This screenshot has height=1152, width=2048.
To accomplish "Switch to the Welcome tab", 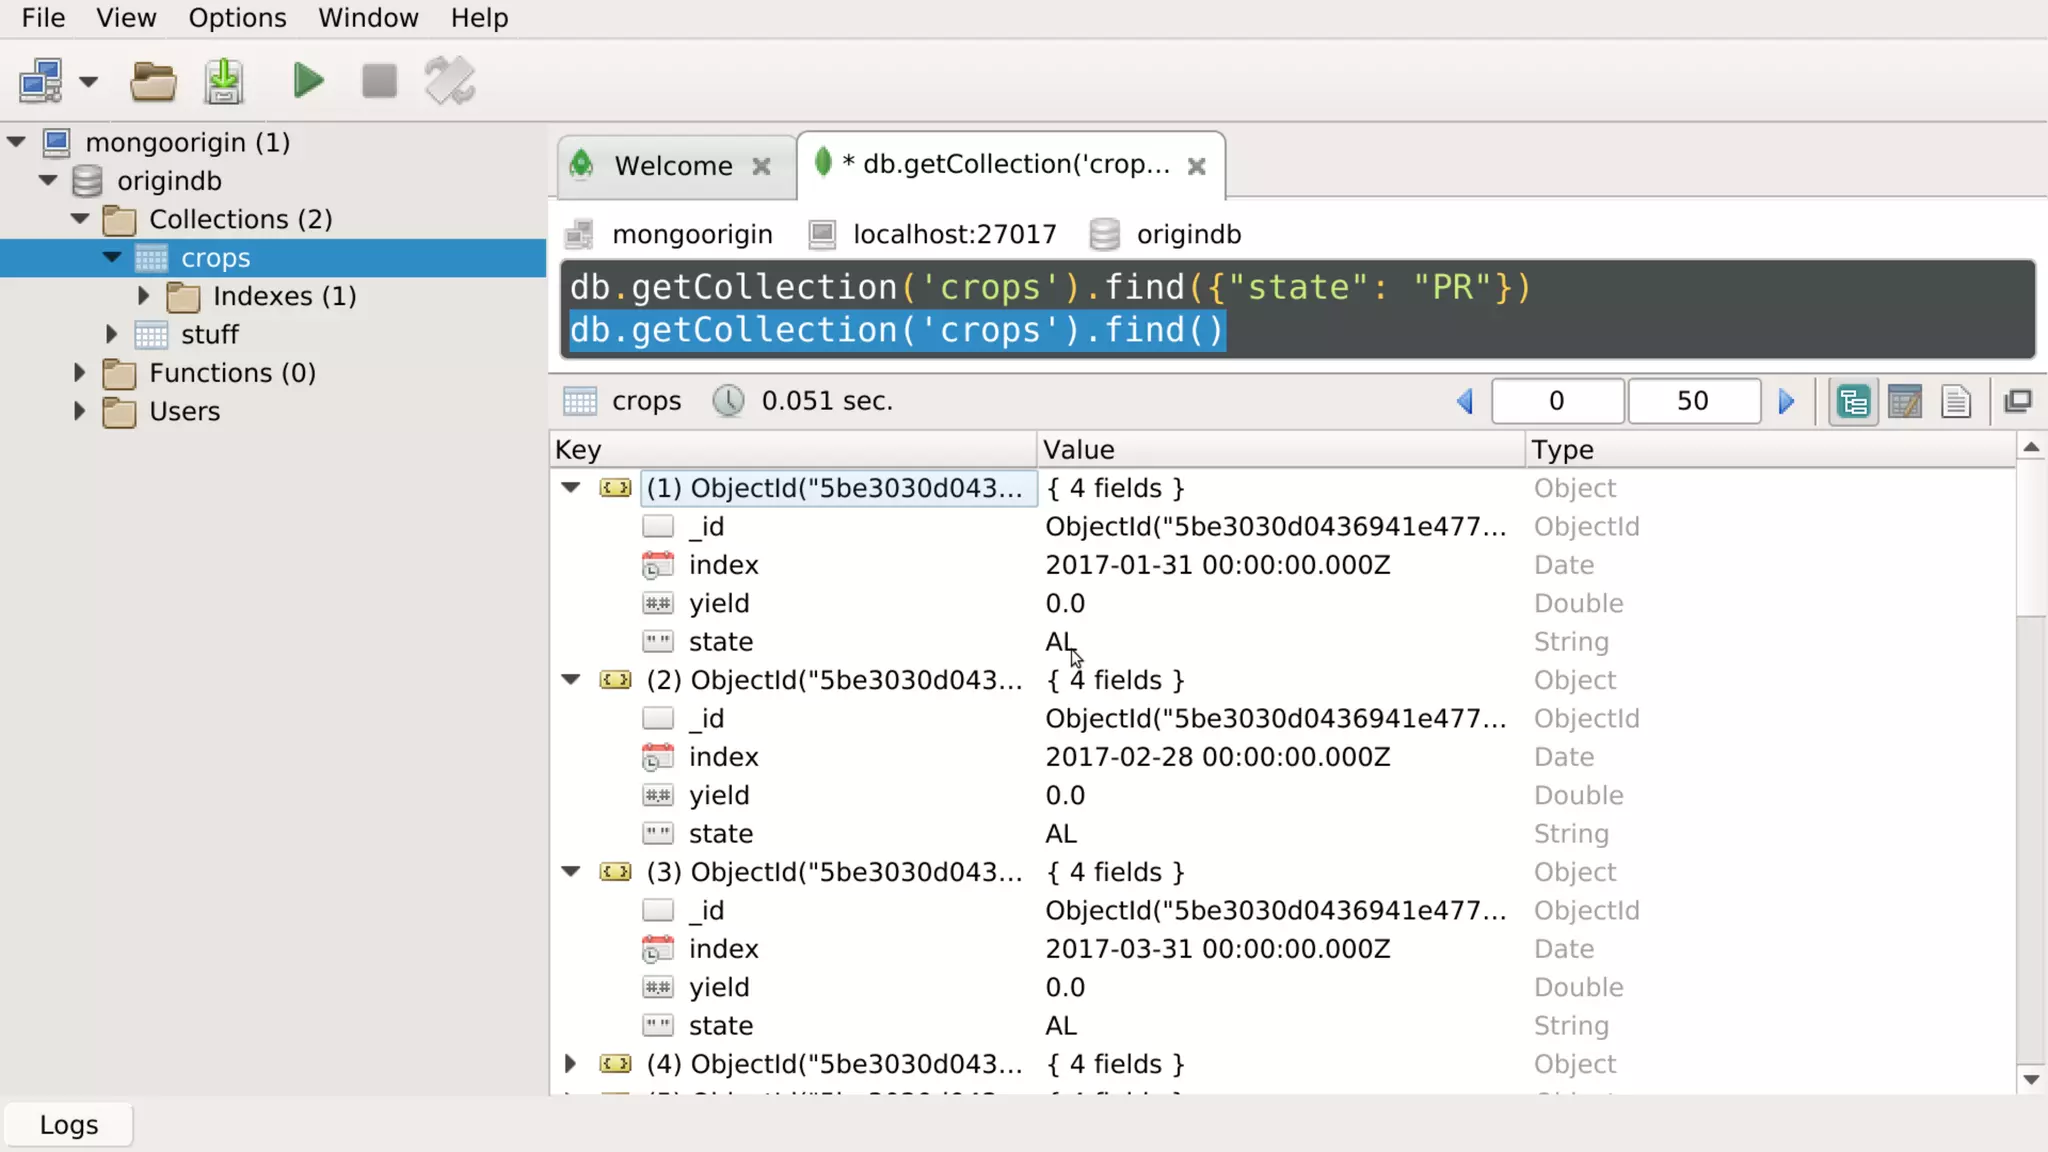I will coord(673,166).
